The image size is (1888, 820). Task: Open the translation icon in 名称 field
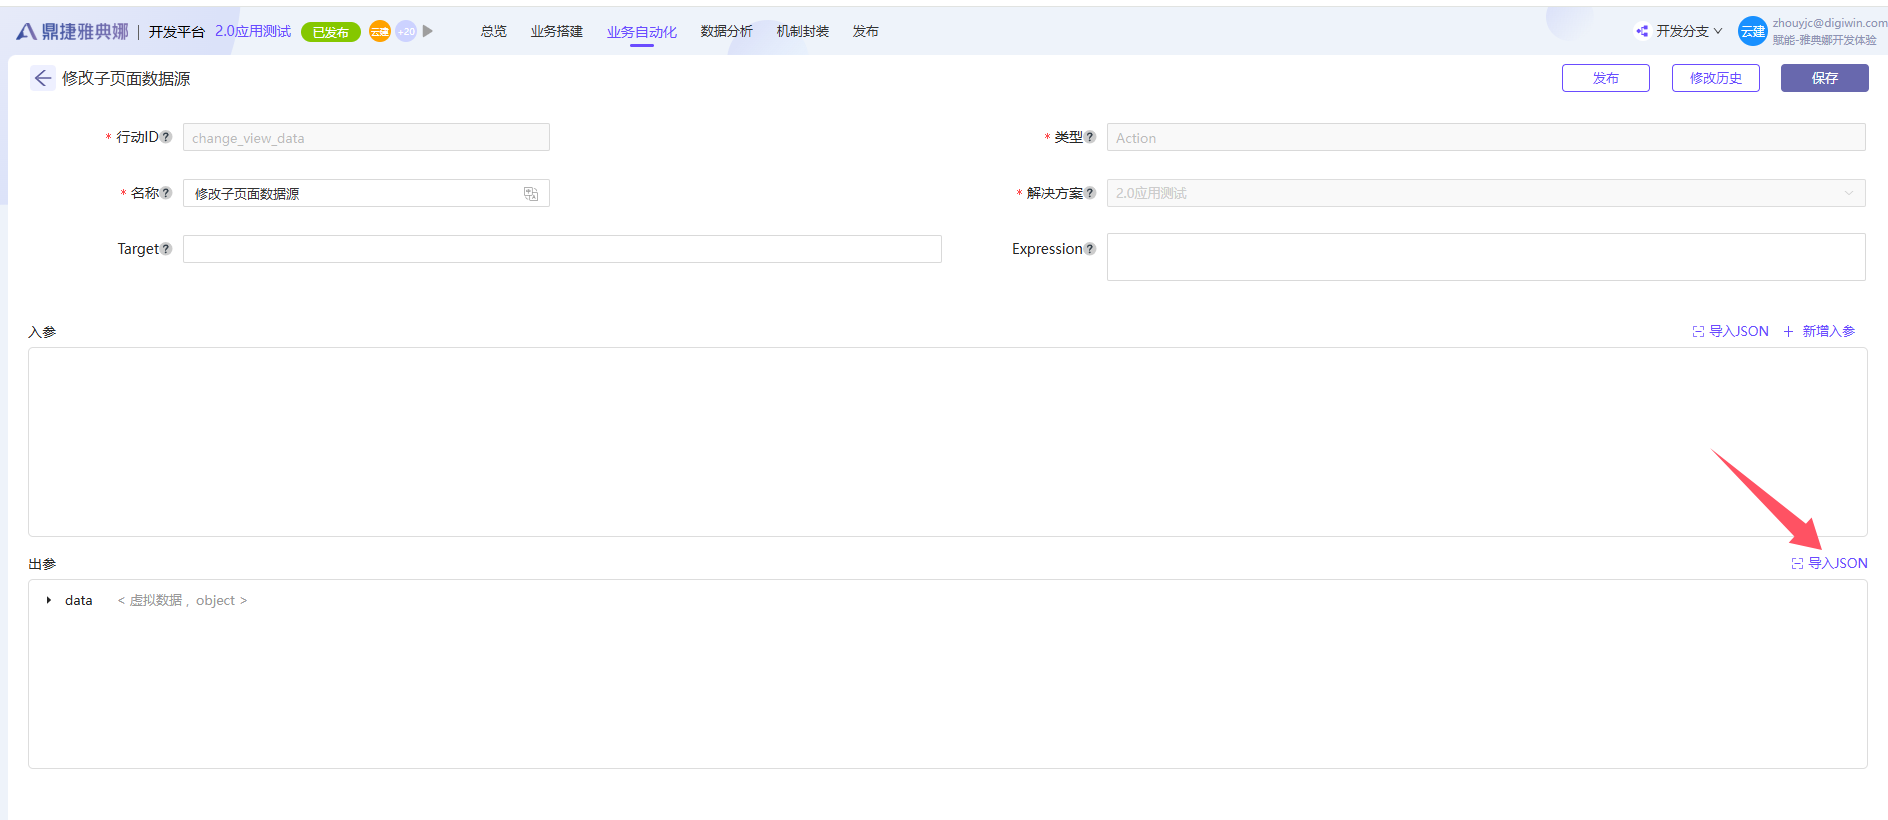click(531, 194)
